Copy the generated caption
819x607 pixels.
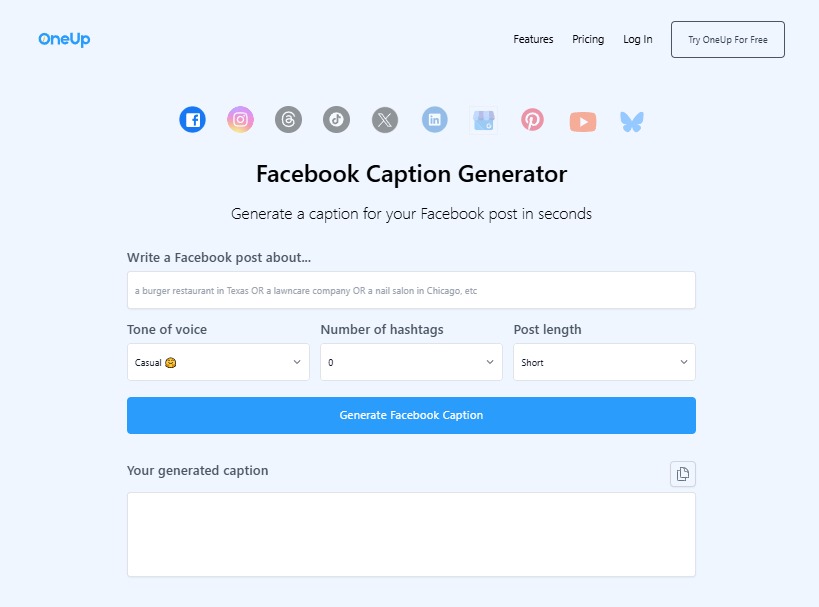click(682, 473)
